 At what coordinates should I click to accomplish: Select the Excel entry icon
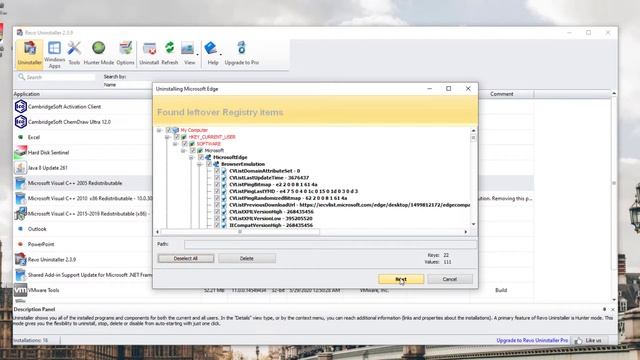pos(20,137)
